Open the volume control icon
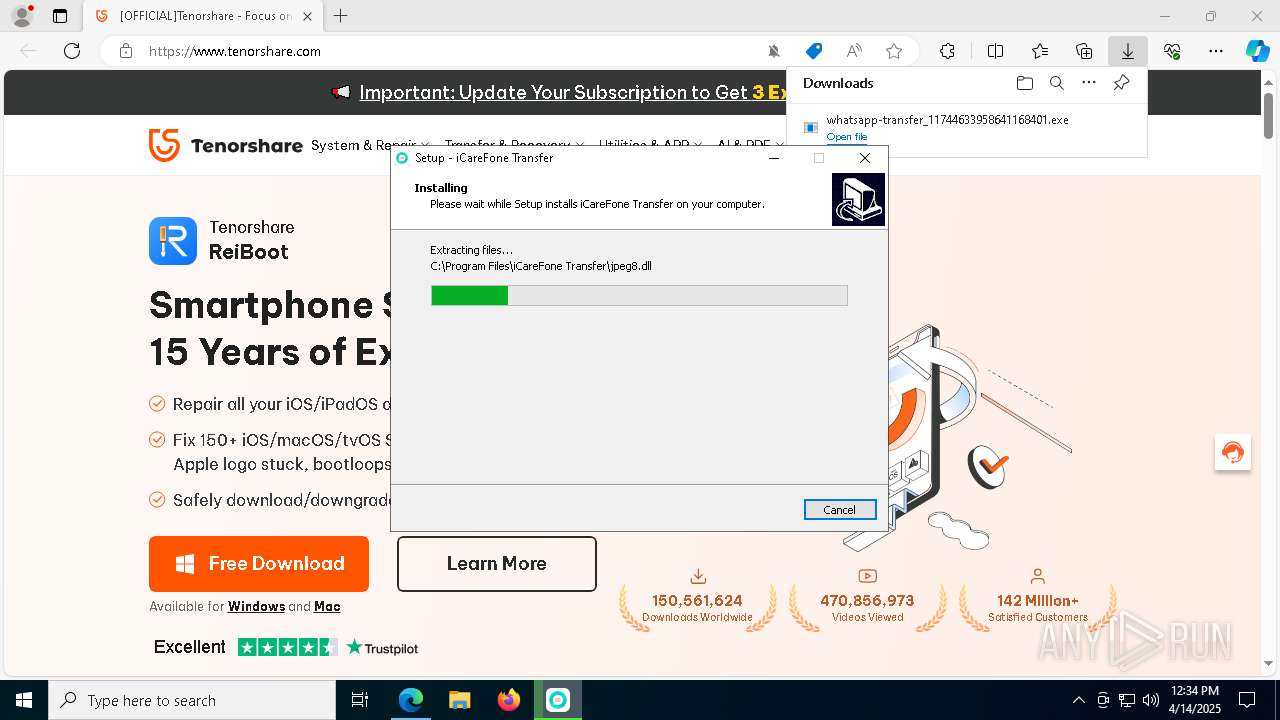The height and width of the screenshot is (720, 1280). [x=1150, y=700]
